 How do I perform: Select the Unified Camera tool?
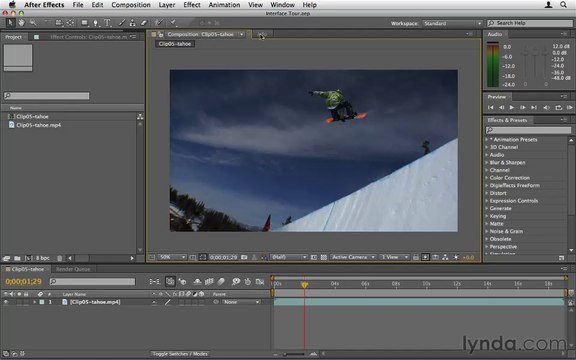(59, 23)
